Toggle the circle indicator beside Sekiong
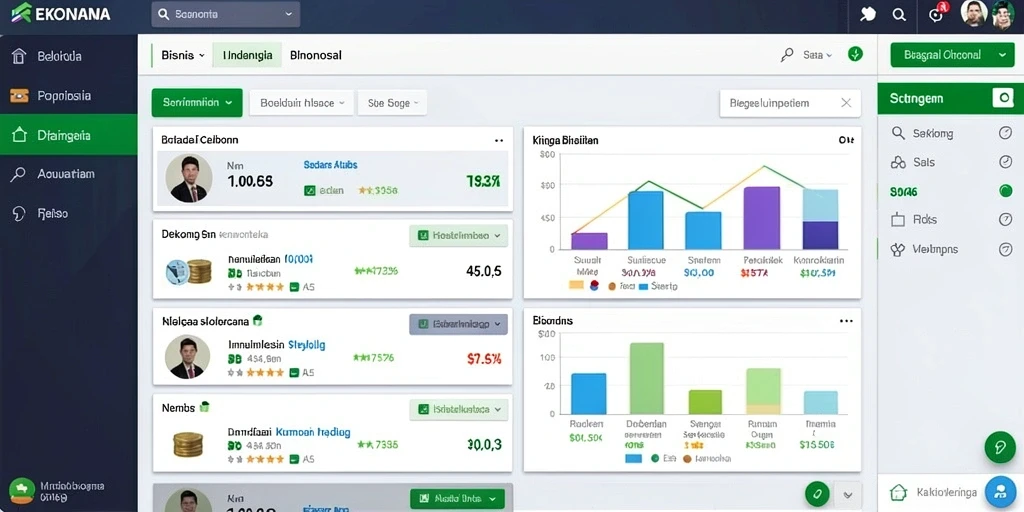This screenshot has height=512, width=1024. point(1006,133)
